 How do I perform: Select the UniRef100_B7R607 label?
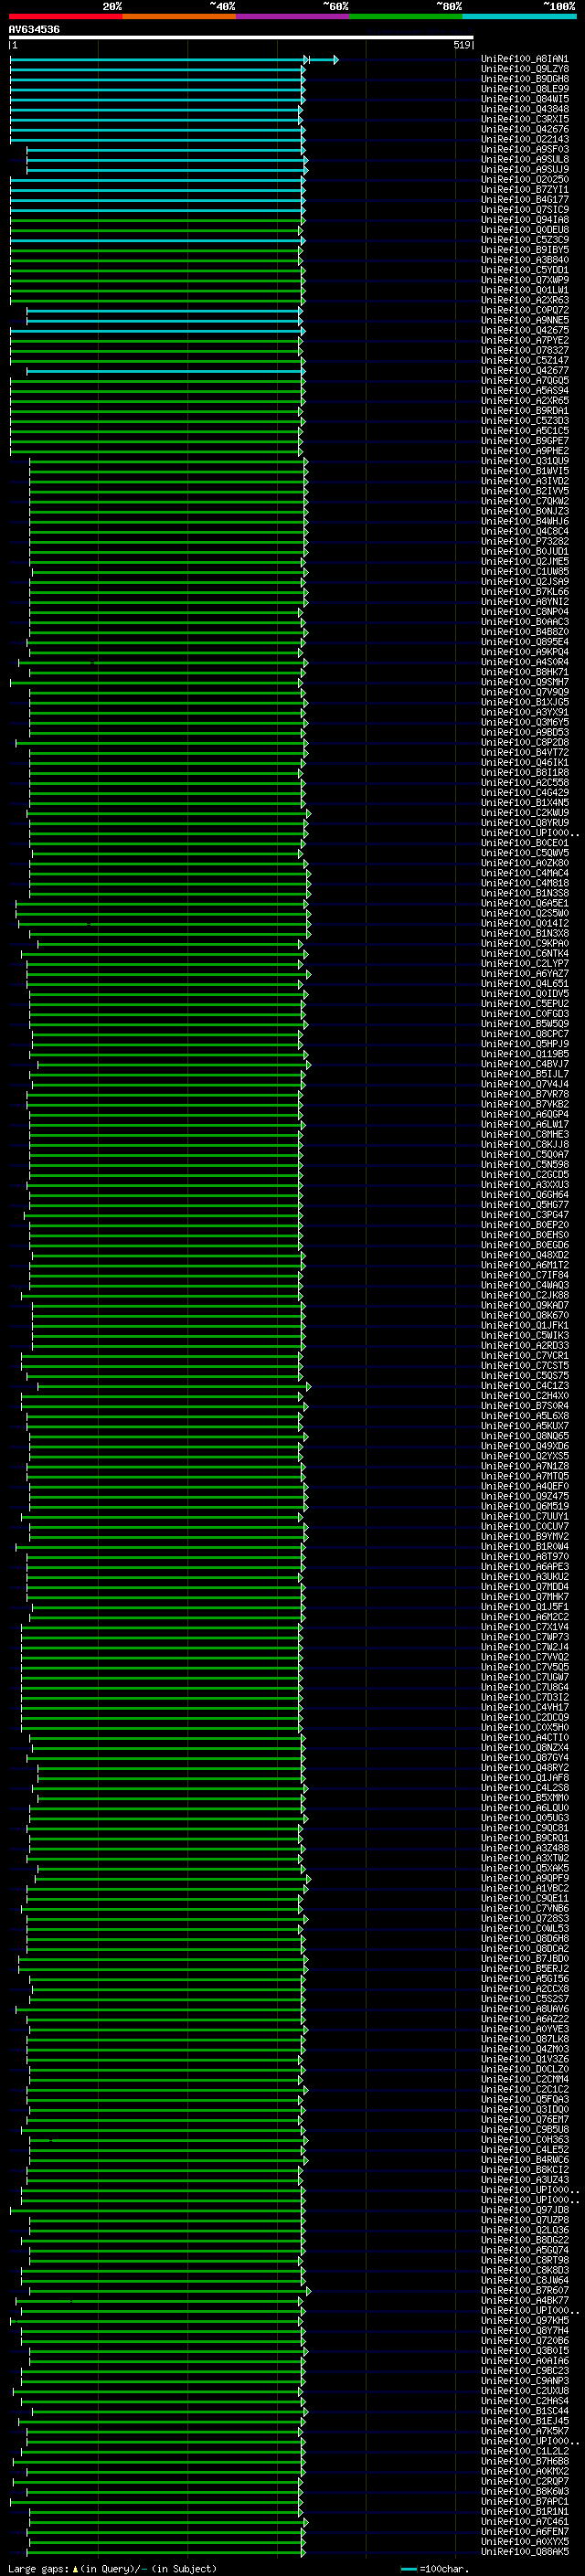[x=525, y=2290]
